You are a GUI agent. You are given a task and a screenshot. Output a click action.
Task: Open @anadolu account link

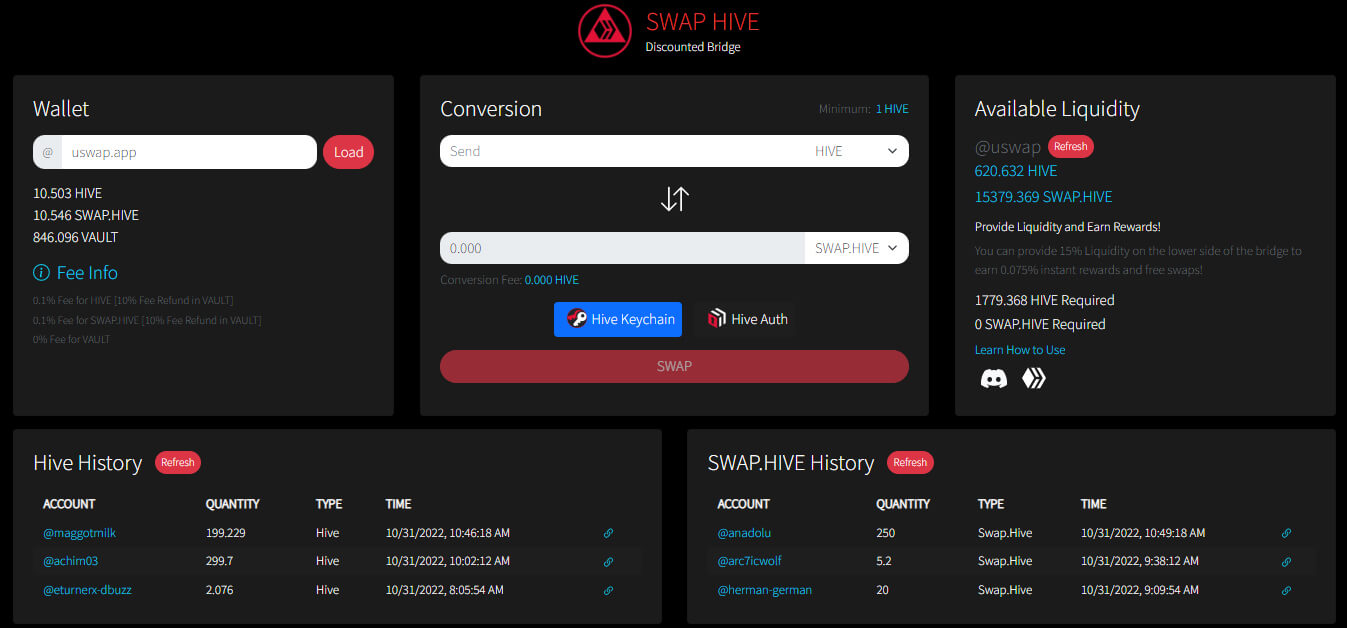point(744,533)
